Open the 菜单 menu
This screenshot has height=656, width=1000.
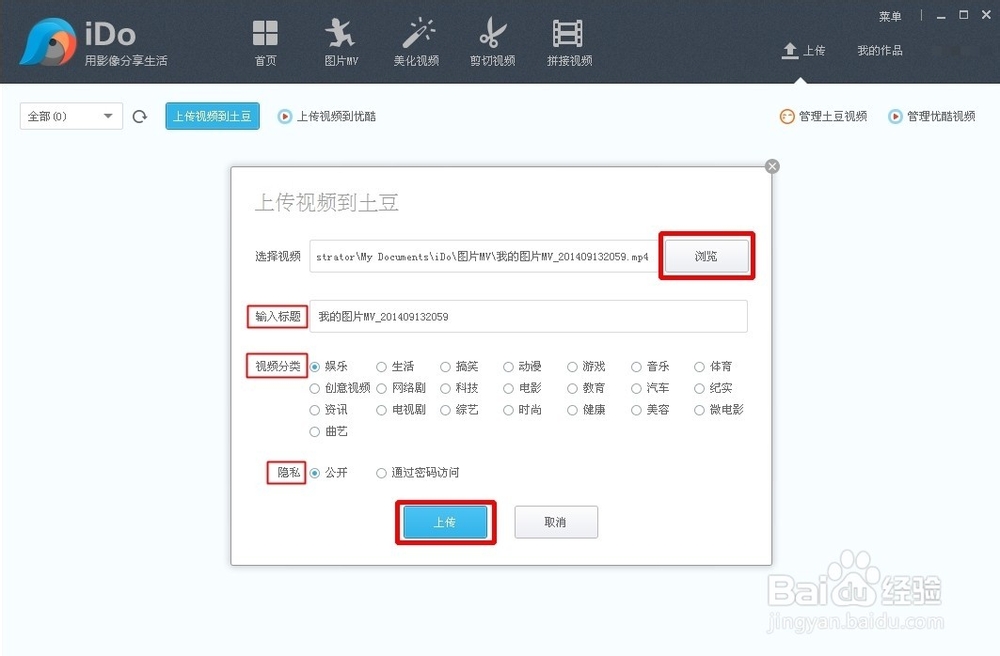[x=891, y=16]
